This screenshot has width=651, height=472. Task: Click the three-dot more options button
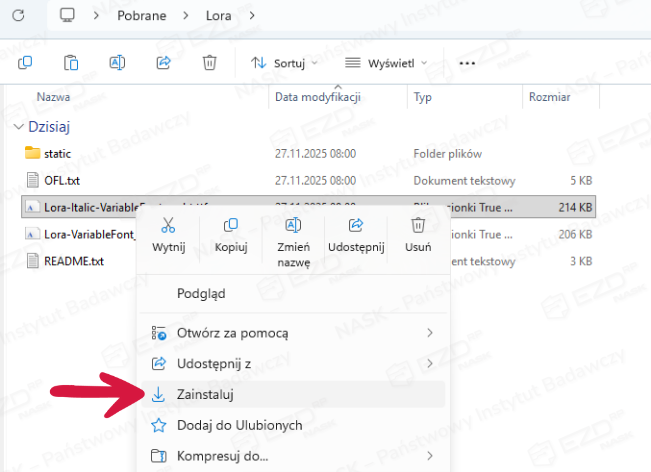466,63
